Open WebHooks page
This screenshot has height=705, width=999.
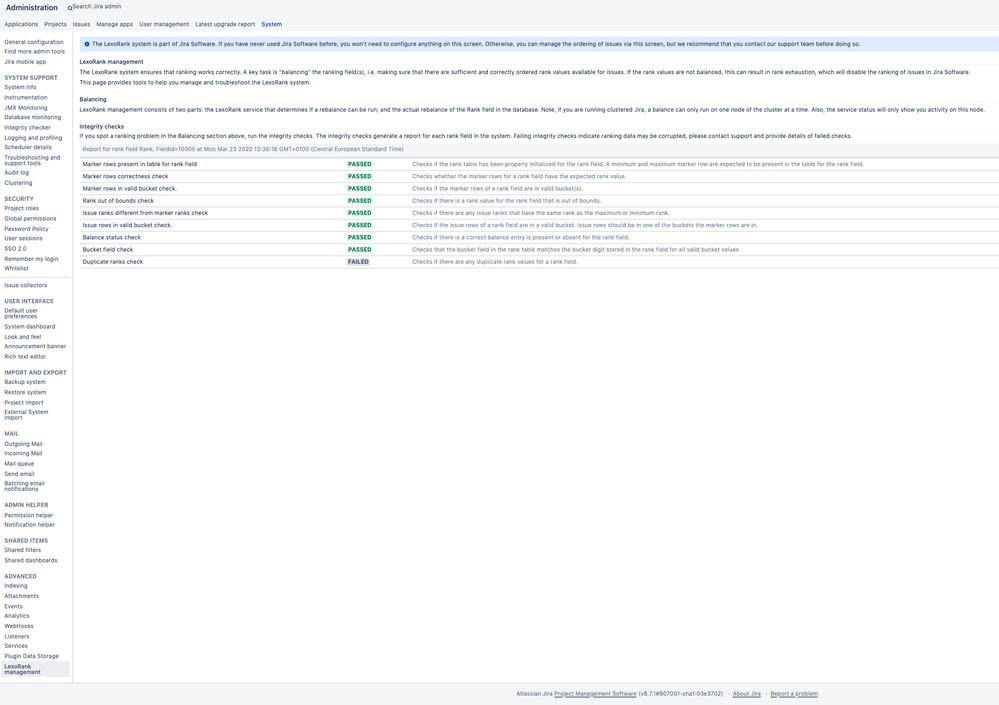19,626
